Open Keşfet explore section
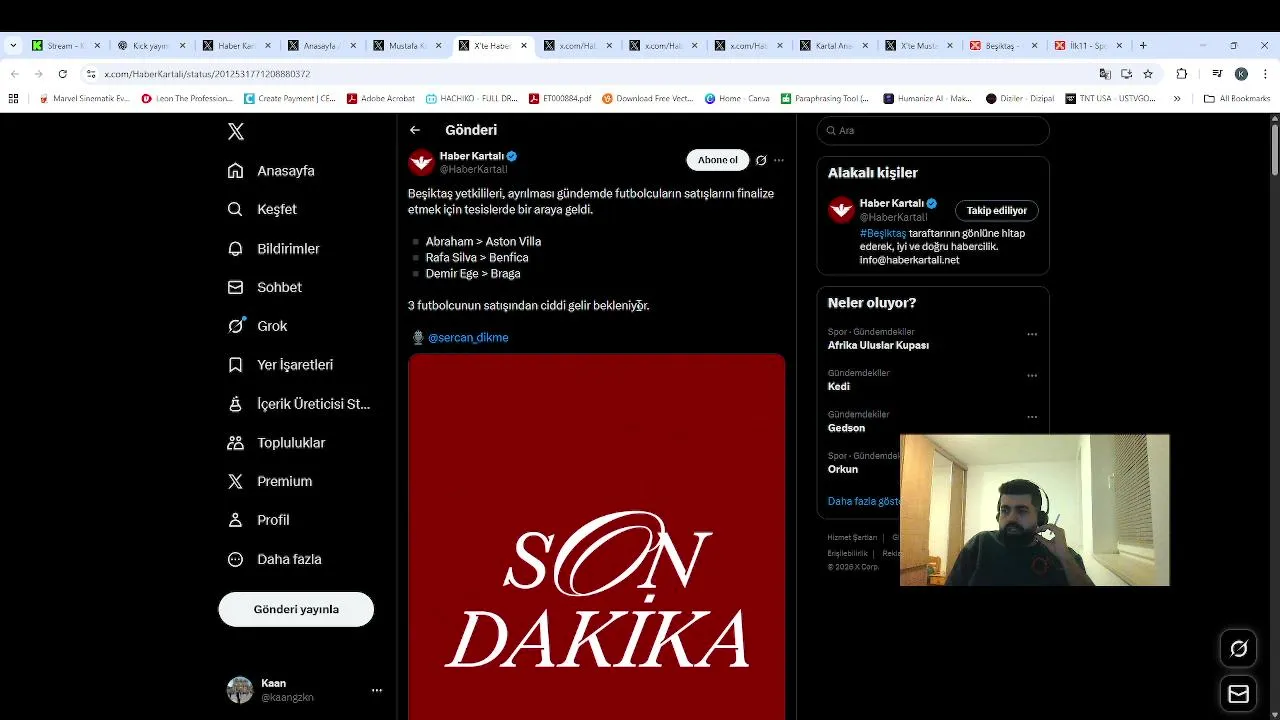 (262, 209)
